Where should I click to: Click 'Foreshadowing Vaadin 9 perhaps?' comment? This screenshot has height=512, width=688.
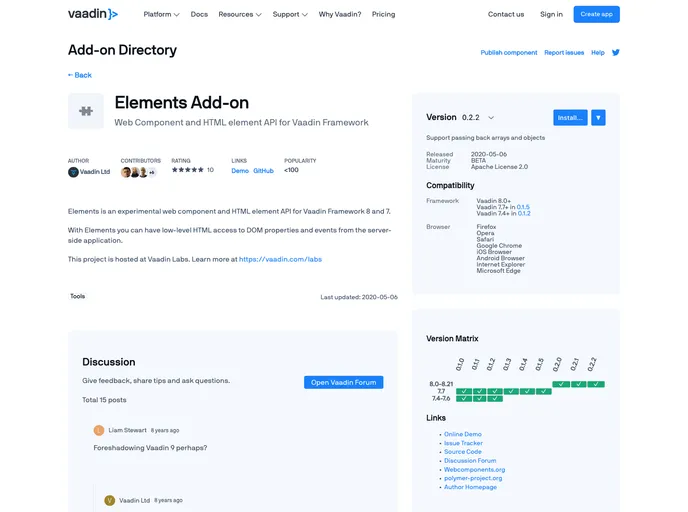tap(150, 448)
